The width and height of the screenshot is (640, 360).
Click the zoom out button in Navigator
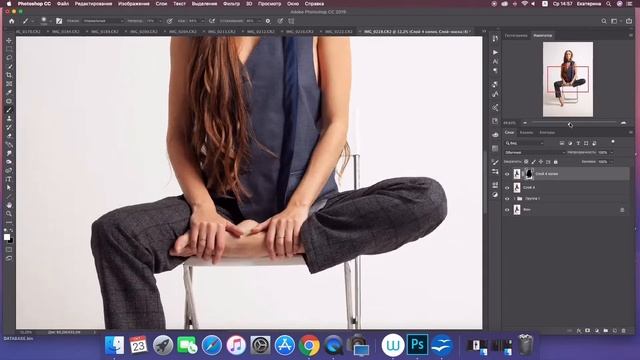525,123
